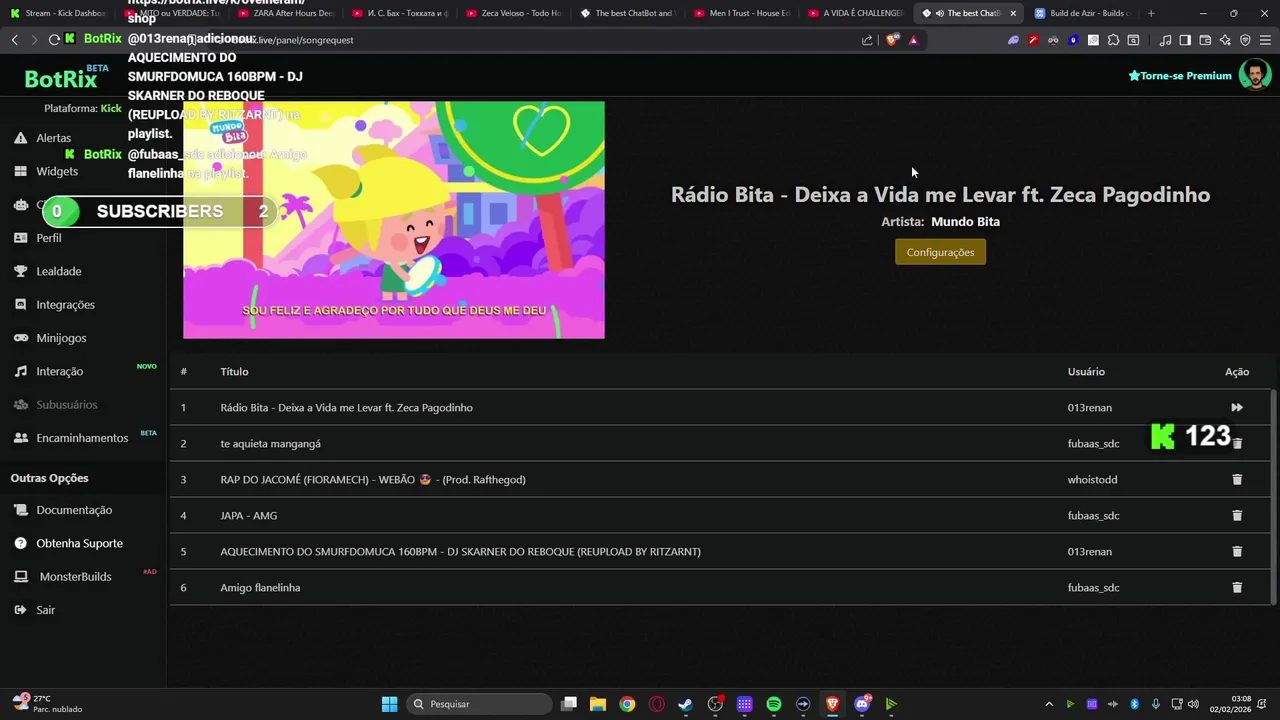
Task: Click Torne-se Premium link
Action: click(1180, 76)
